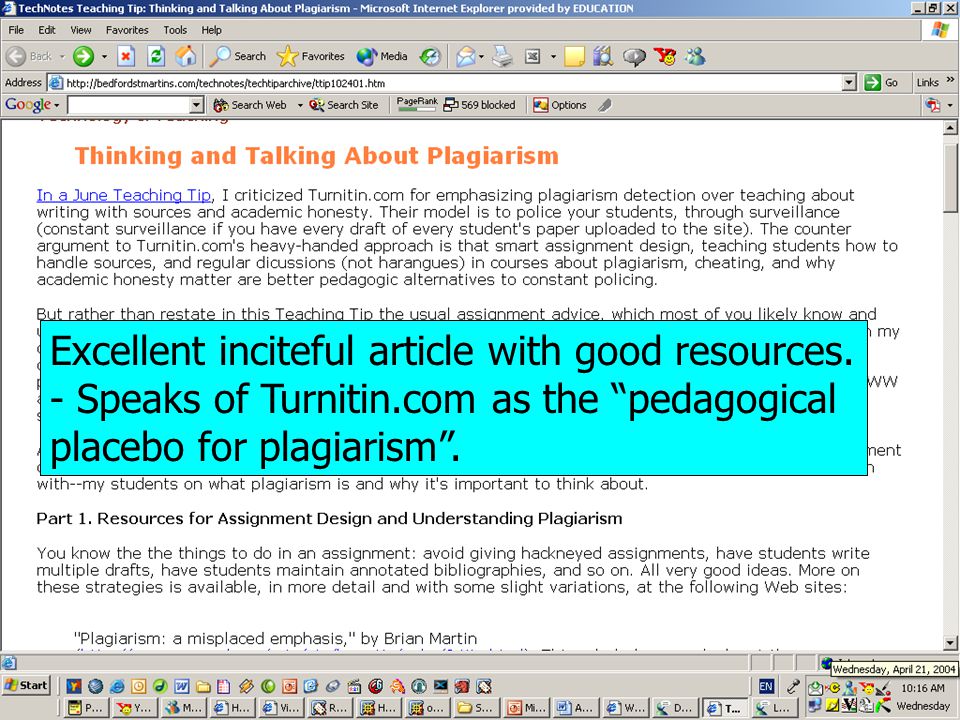Expand the Links toolbar chevron
Image resolution: width=960 pixels, height=720 pixels.
click(x=950, y=80)
